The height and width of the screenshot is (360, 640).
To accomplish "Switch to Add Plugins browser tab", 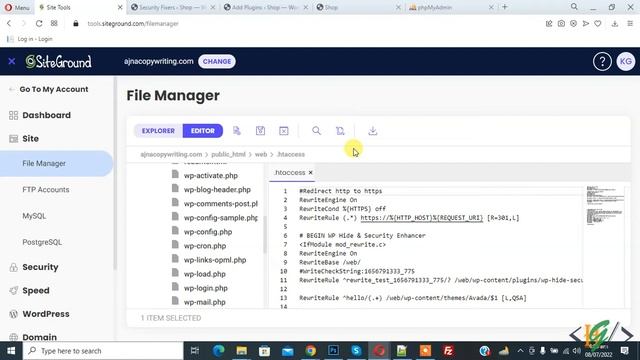I will pos(265,7).
